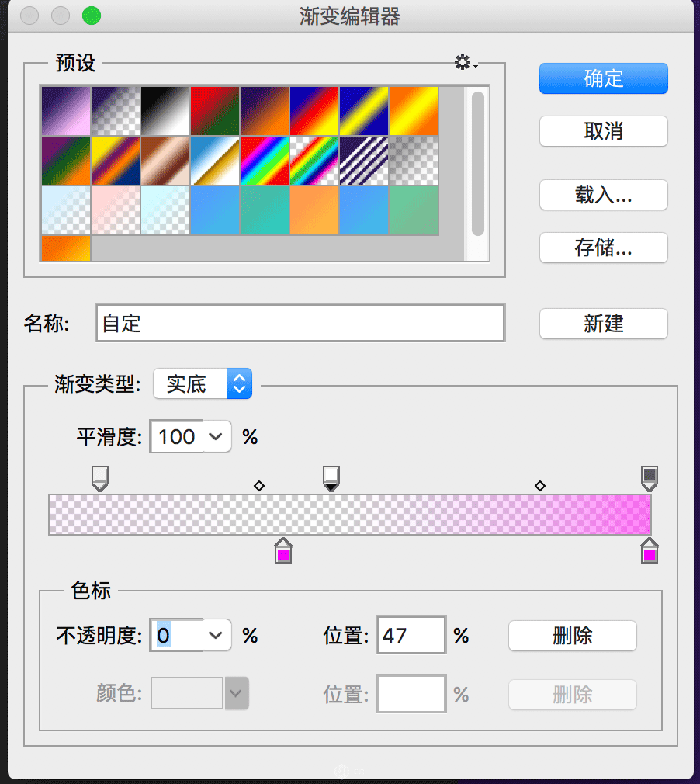Click the 存储... (Save) button

point(603,248)
